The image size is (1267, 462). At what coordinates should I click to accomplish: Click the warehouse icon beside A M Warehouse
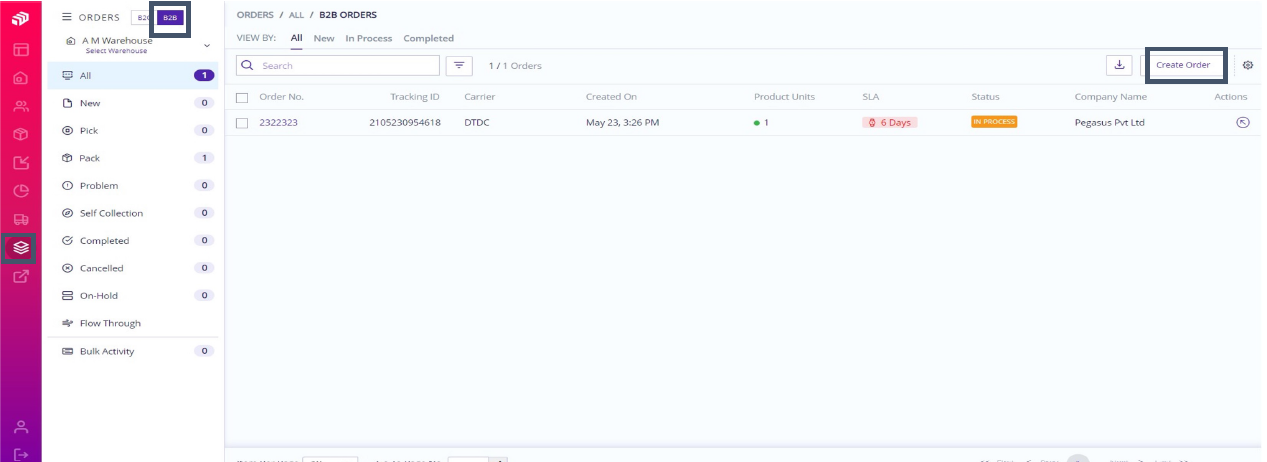[x=71, y=41]
